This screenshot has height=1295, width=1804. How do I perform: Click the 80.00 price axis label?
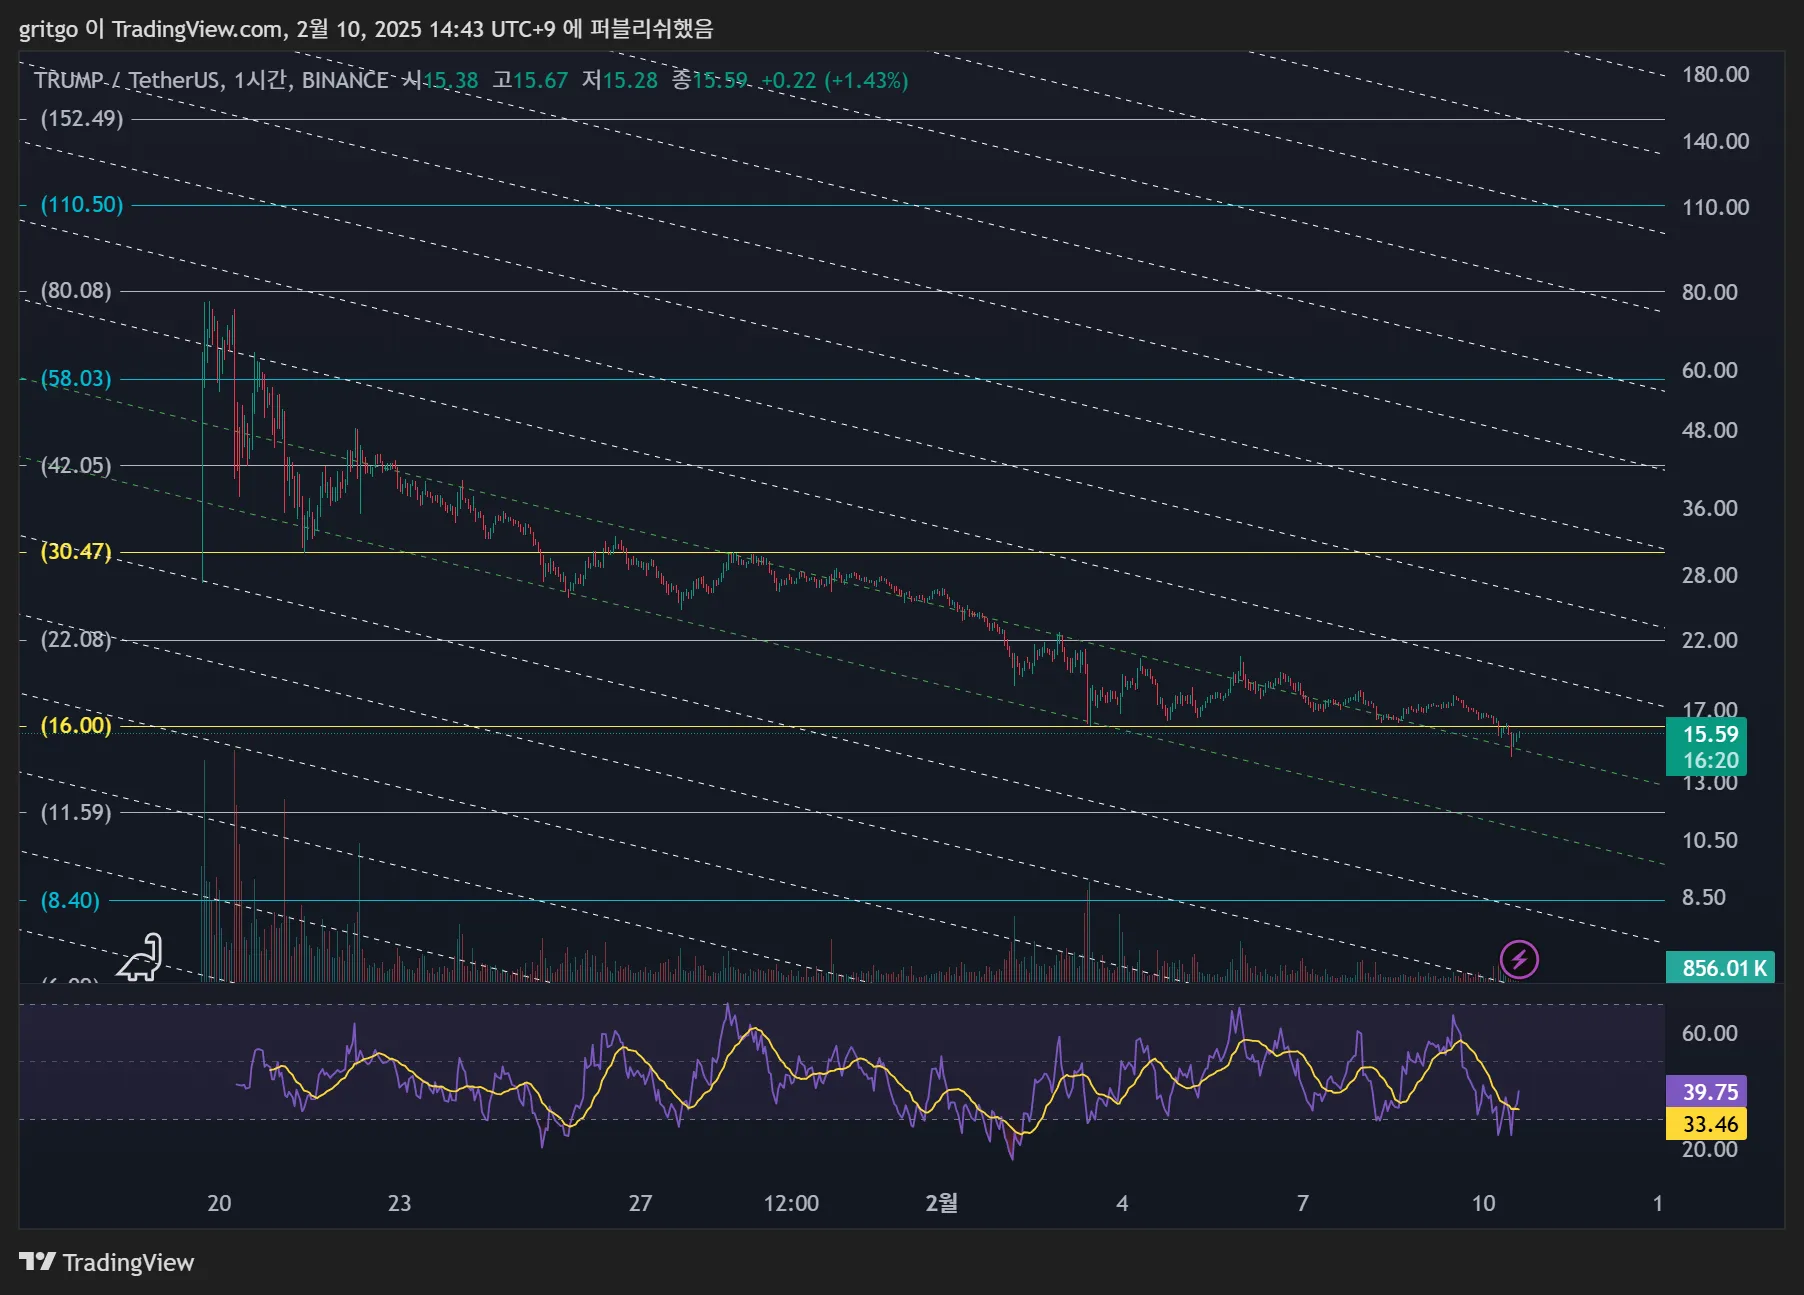[x=1709, y=292]
